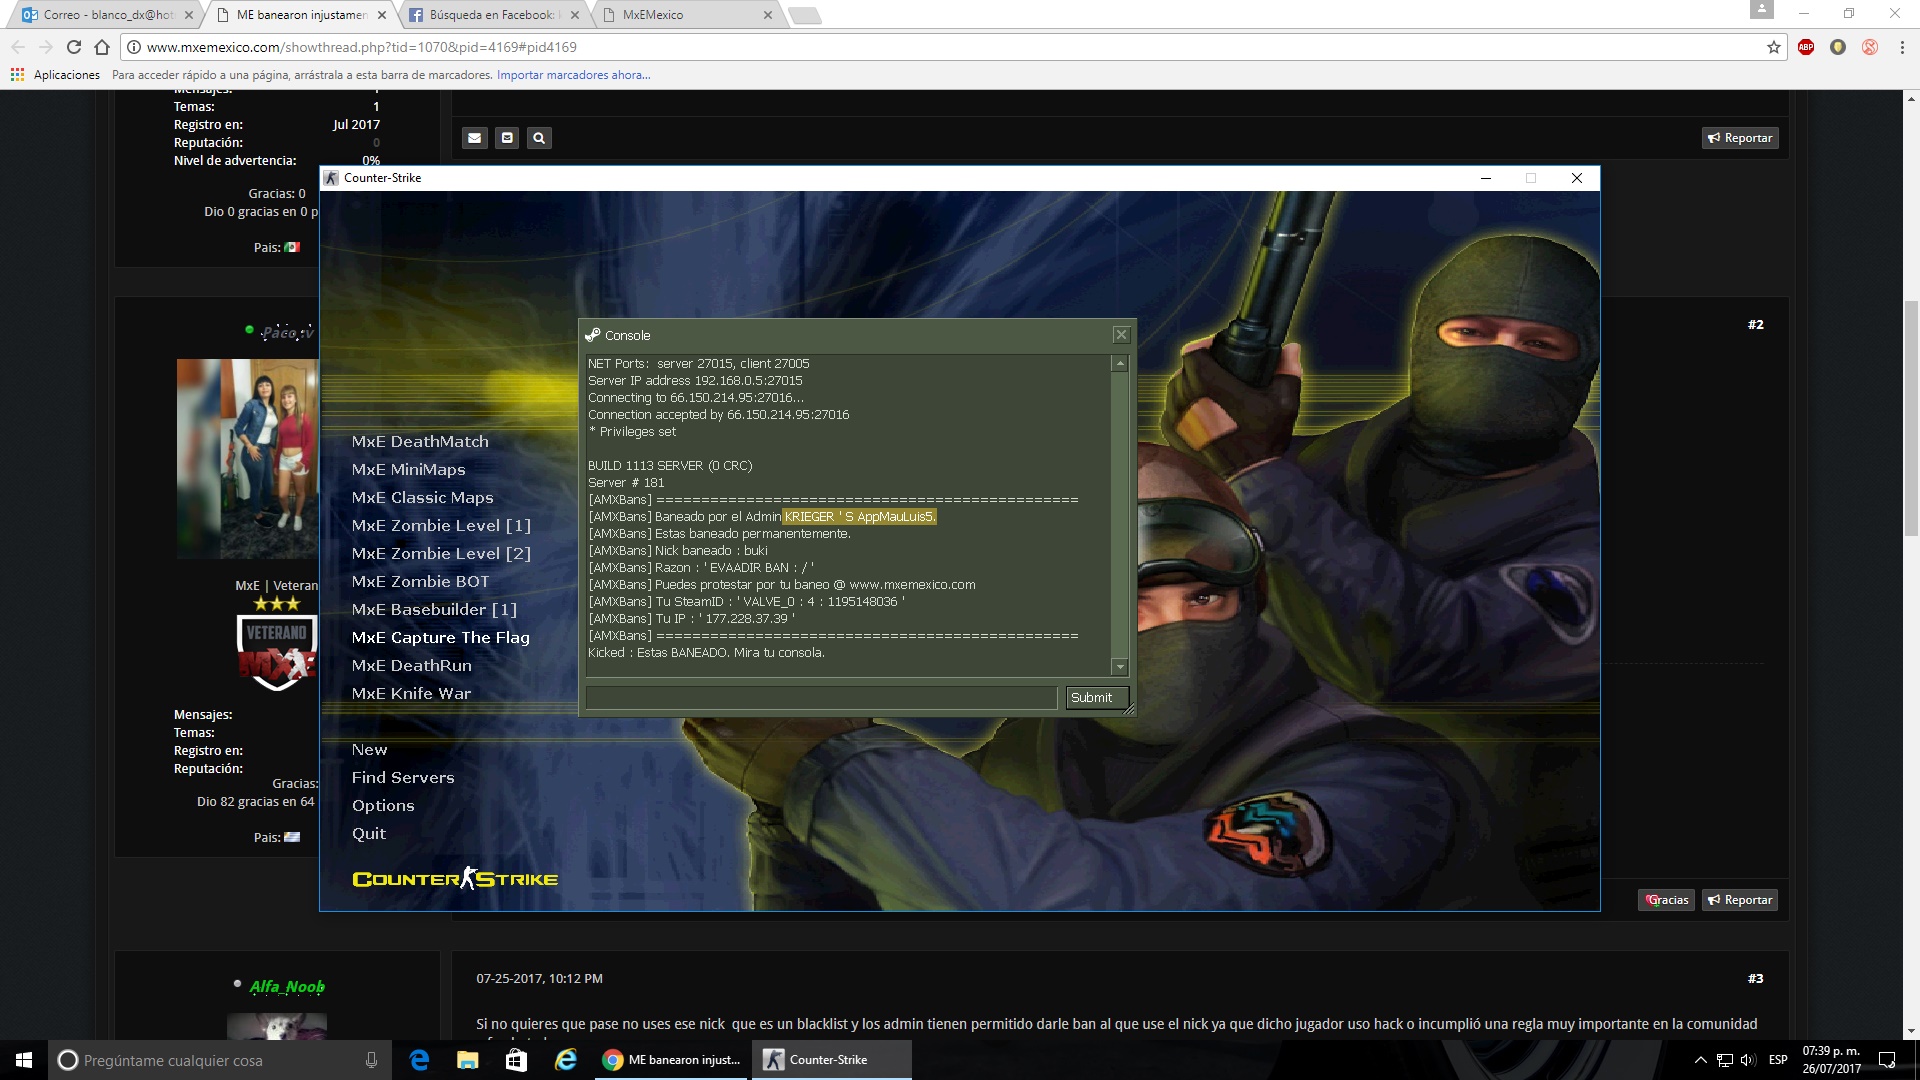Open the #2 post permalink
This screenshot has height=1080, width=1920.
1755,325
